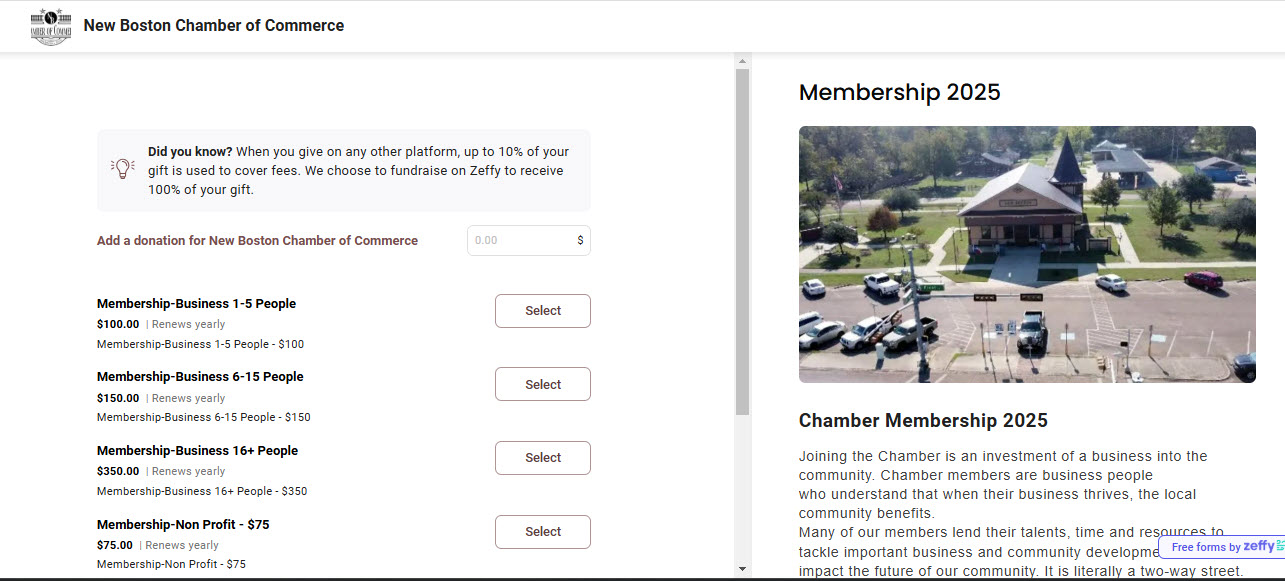The width and height of the screenshot is (1285, 581).
Task: Click the 'New Boston Chamber of Commerce' header title
Action: (x=213, y=25)
